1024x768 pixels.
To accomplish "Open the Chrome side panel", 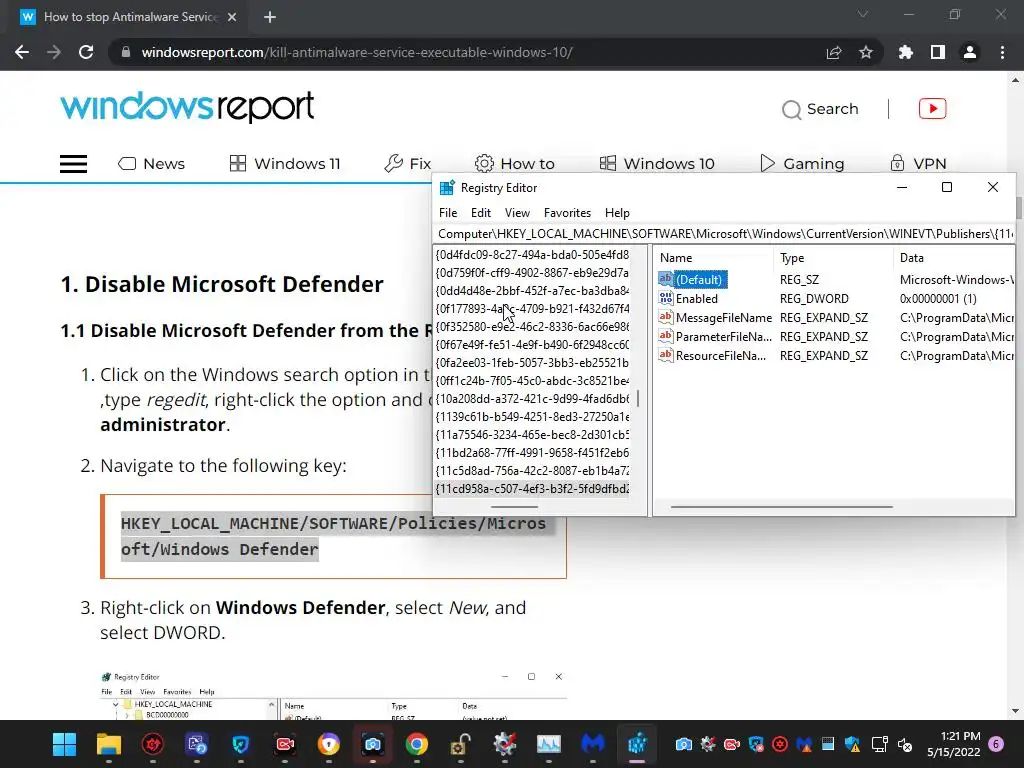I will 938,52.
